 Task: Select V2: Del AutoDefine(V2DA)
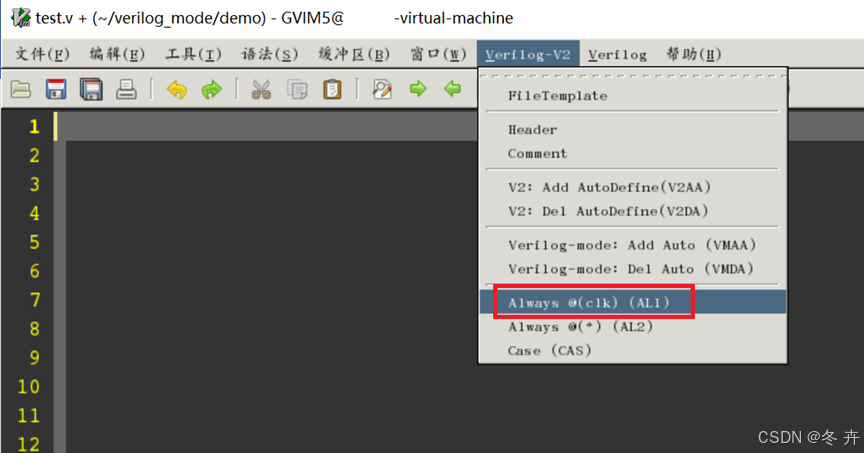click(x=633, y=211)
